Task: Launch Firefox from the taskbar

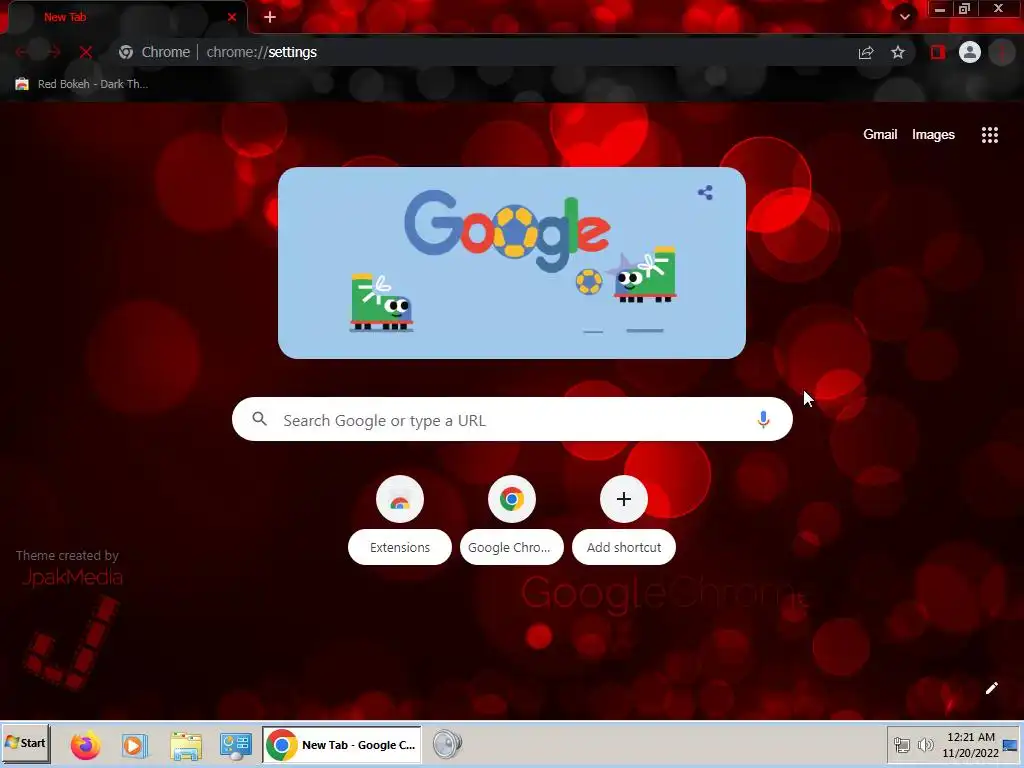Action: click(86, 745)
